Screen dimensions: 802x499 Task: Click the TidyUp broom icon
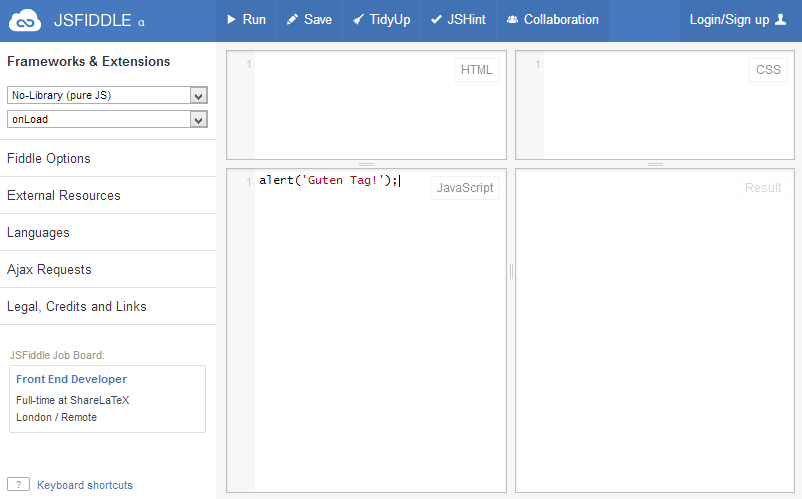(x=359, y=19)
